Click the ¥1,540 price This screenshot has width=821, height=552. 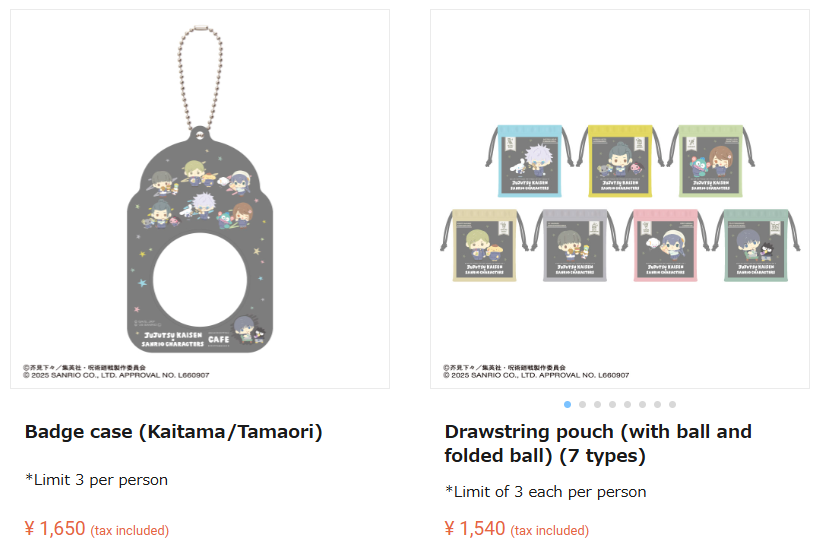coord(475,529)
